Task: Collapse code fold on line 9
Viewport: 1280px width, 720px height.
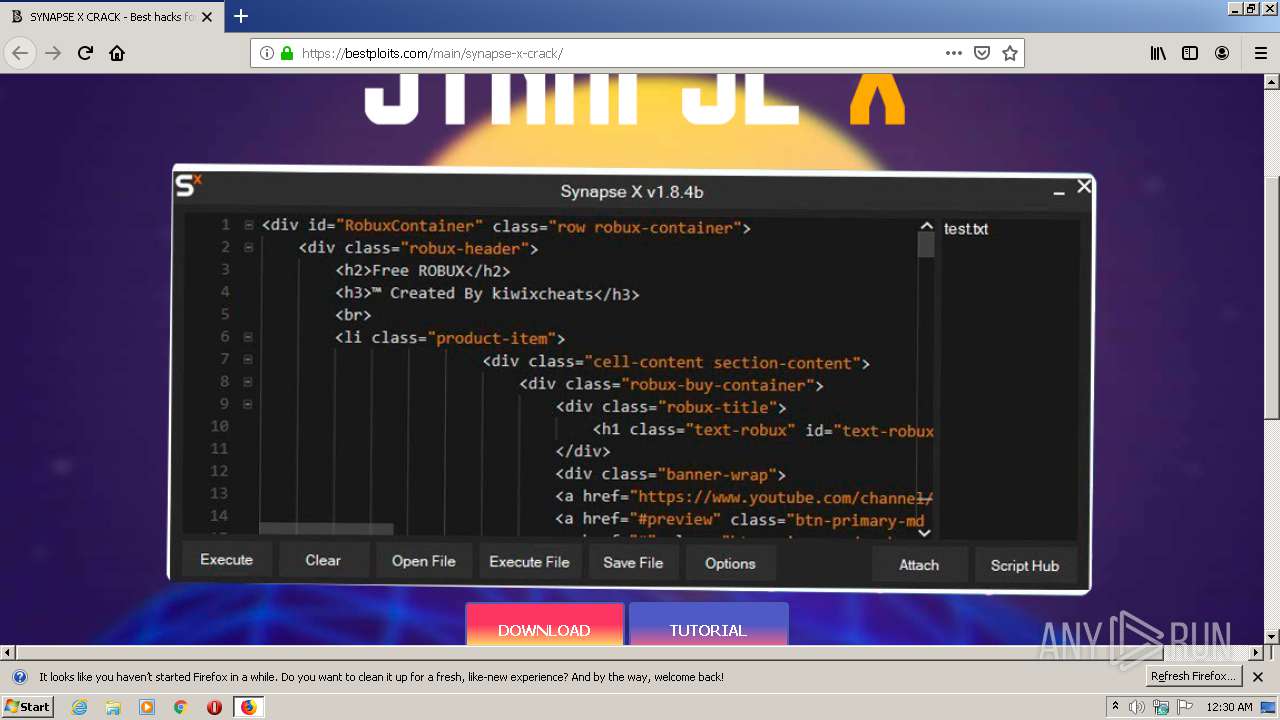Action: point(249,404)
